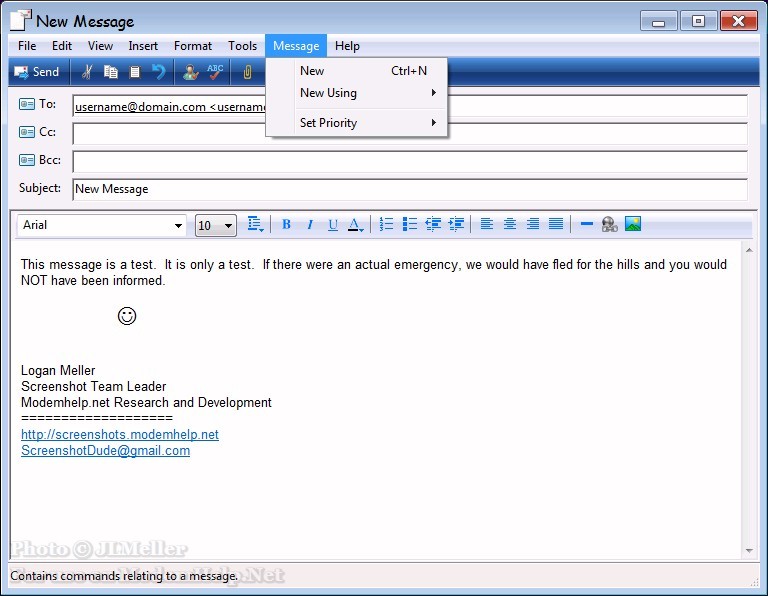This screenshot has width=768, height=596.
Task: Click scrollbar up arrow in message body
Action: 749,250
